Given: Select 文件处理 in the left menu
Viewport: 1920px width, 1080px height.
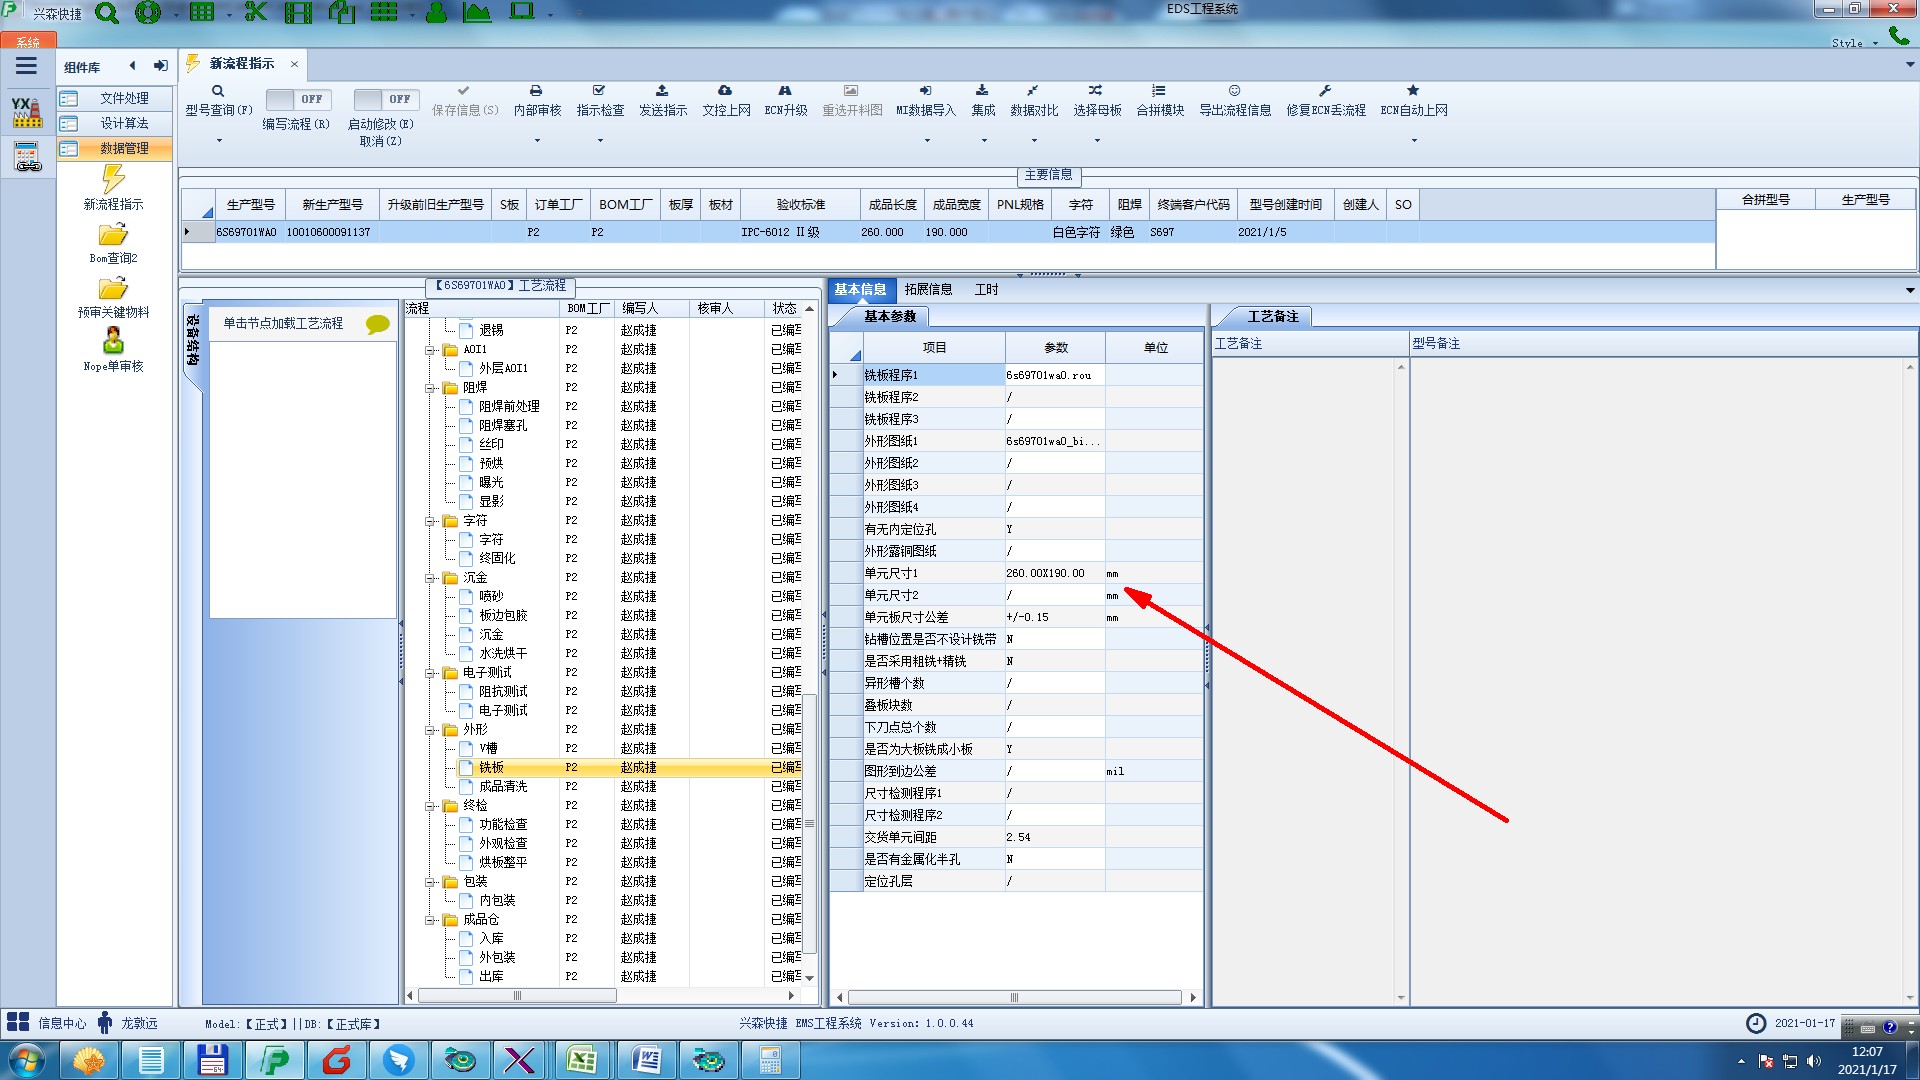Looking at the screenshot, I should [x=124, y=98].
